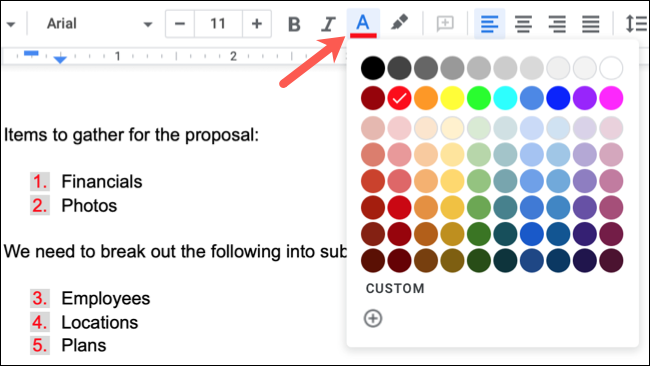The width and height of the screenshot is (650, 366).
Task: Click the text color A button
Action: point(363,24)
